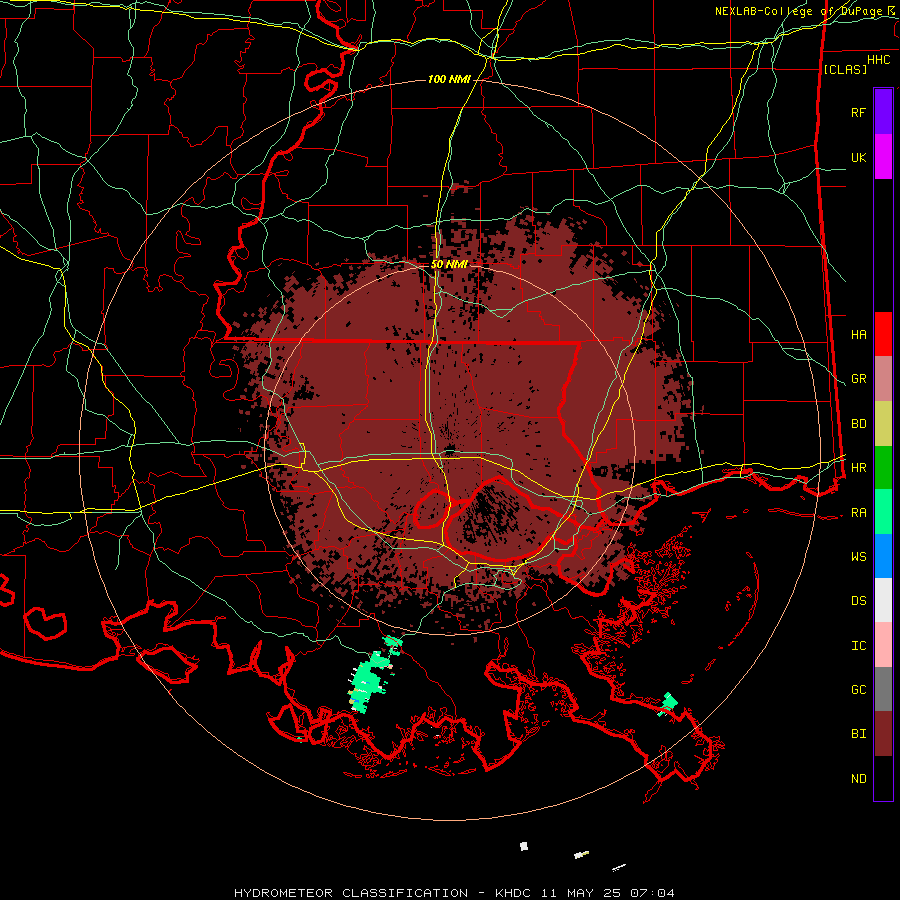Screen dimensions: 900x900
Task: Click the GR legend label
Action: (858, 379)
